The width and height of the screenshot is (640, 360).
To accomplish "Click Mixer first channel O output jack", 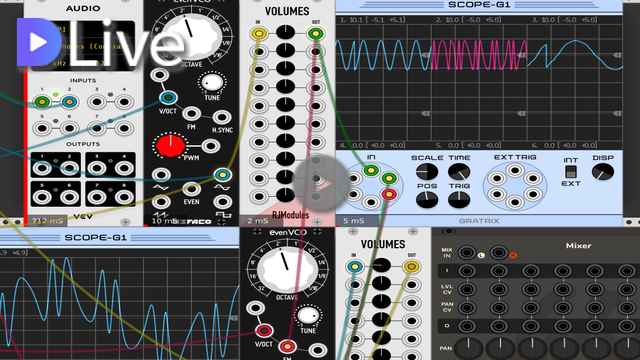I will [x=467, y=326].
